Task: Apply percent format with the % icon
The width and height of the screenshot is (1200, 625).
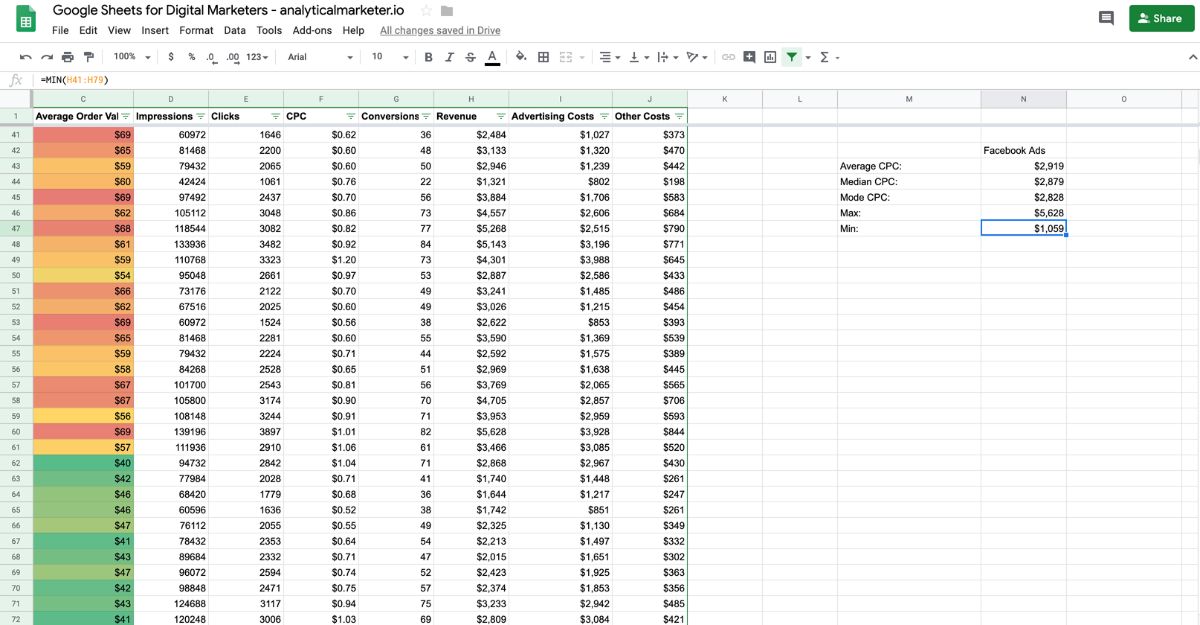Action: [x=192, y=57]
